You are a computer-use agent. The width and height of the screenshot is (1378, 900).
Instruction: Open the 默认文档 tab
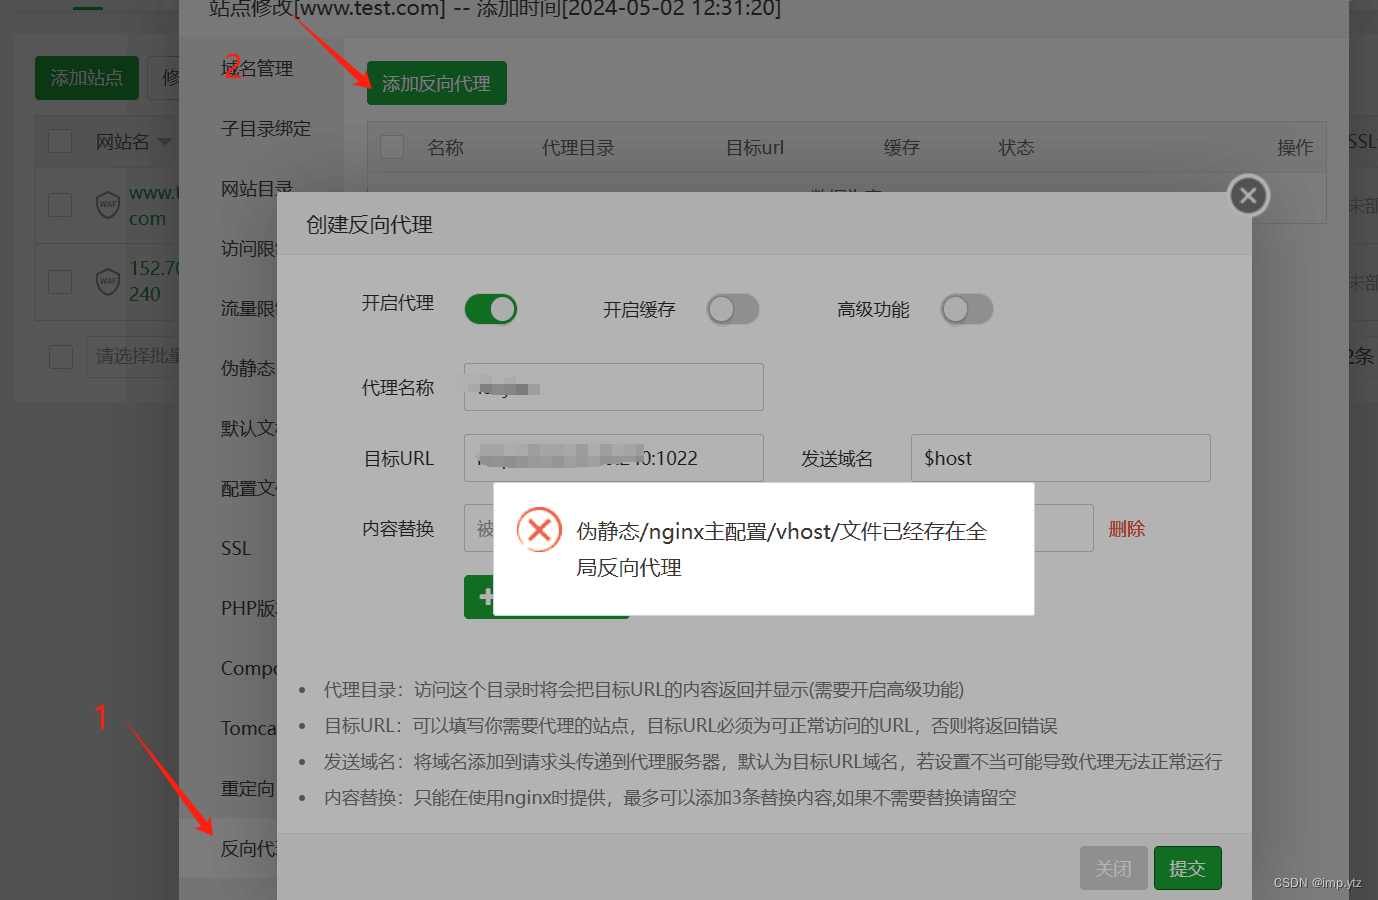pos(248,428)
